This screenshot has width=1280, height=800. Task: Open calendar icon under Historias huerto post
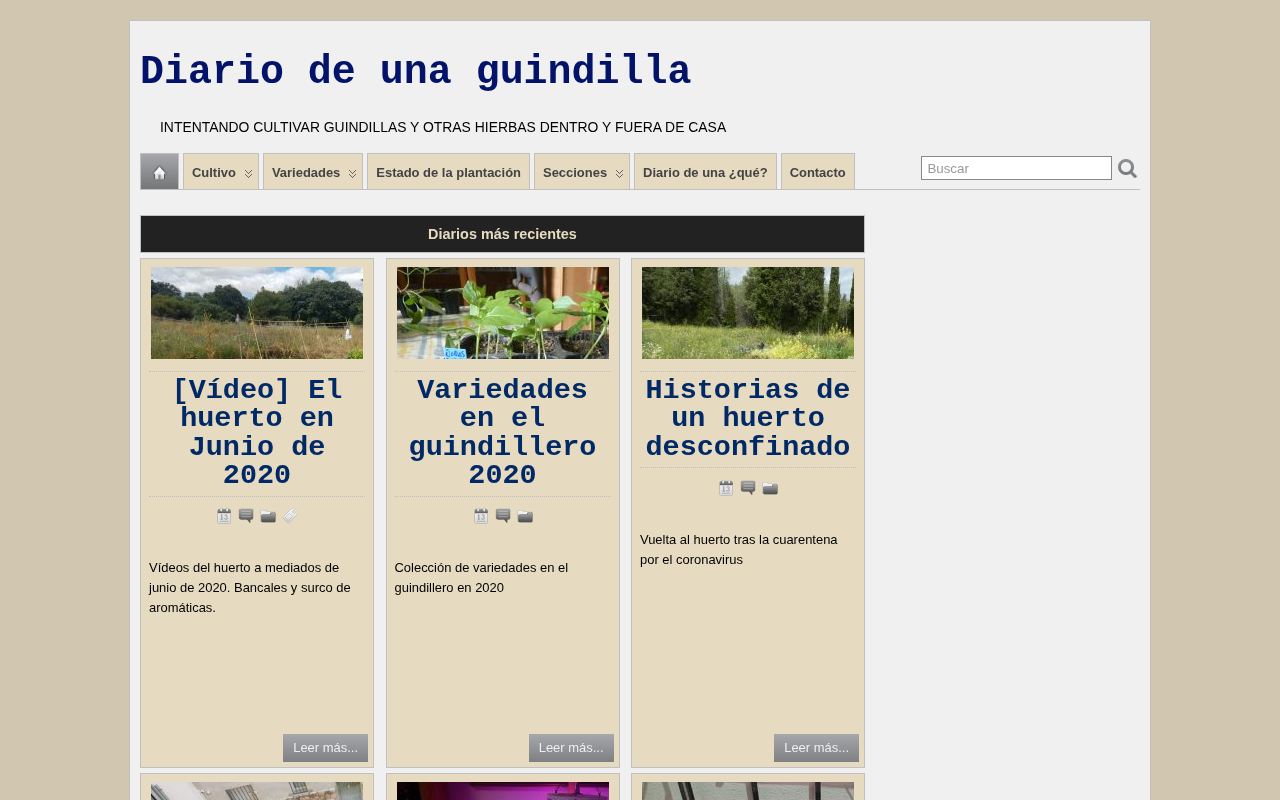pos(726,488)
